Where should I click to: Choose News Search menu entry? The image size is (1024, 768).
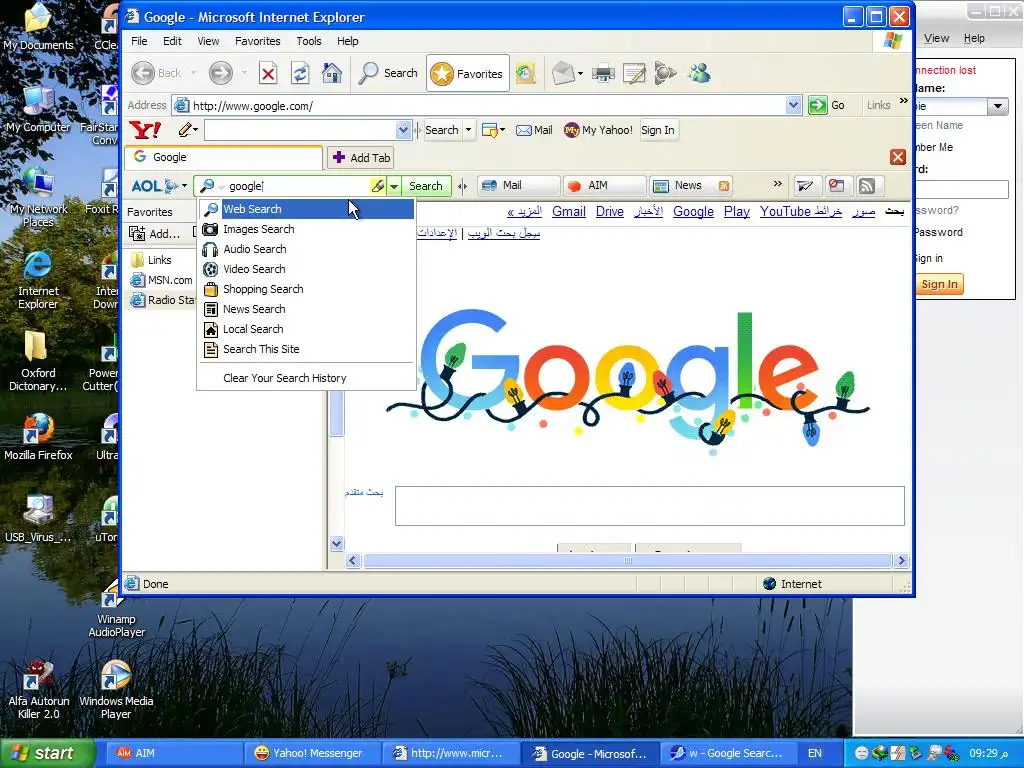(x=307, y=309)
